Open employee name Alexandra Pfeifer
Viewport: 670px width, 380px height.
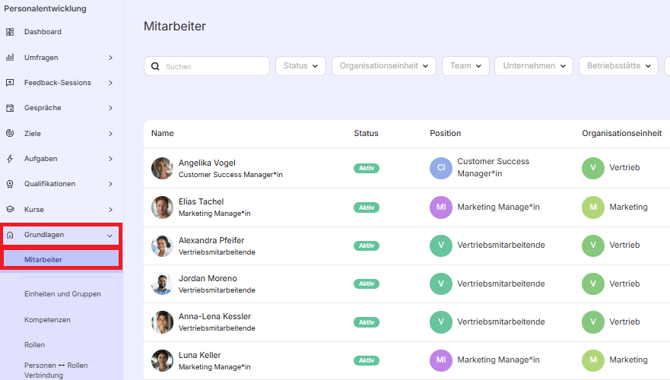(212, 240)
